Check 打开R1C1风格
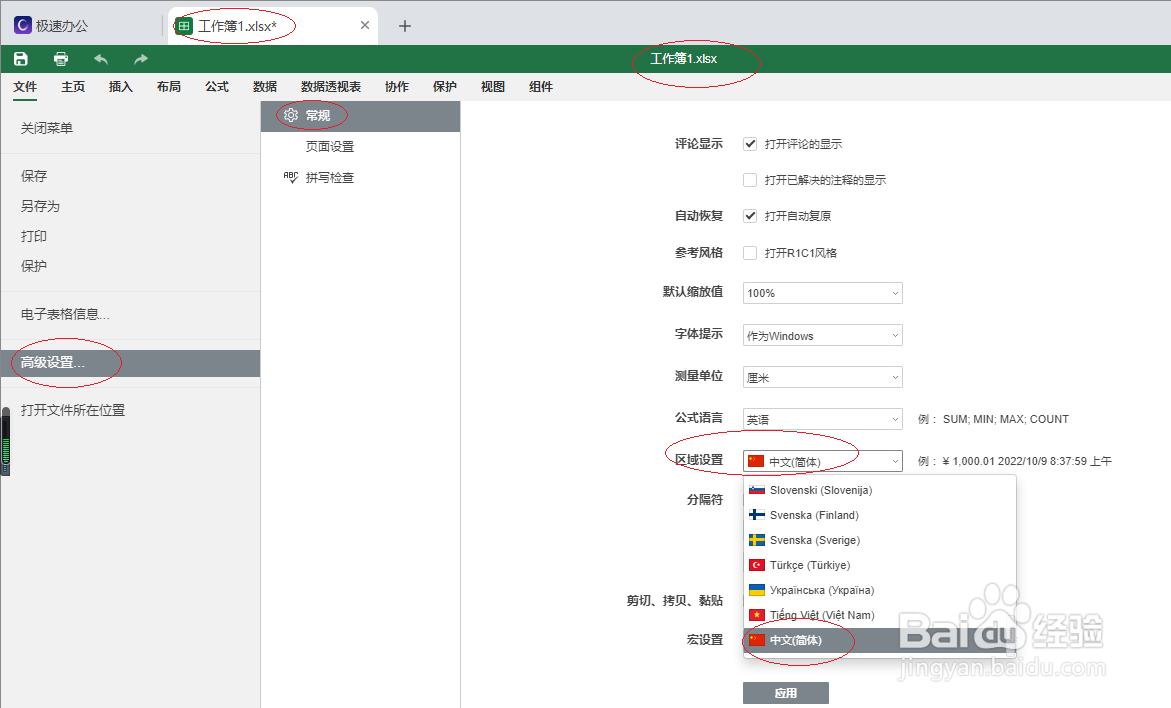This screenshot has width=1171, height=708. click(749, 252)
